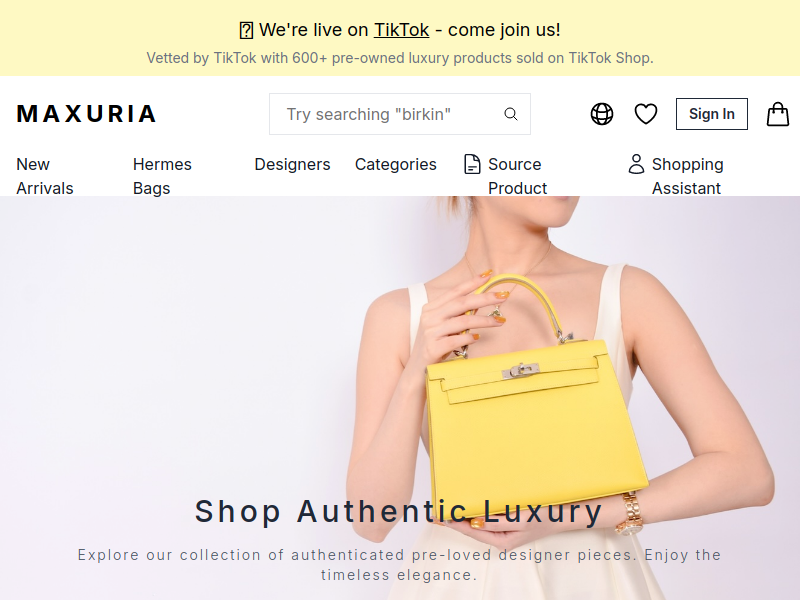Click the Sign In button
The width and height of the screenshot is (800, 600).
[x=712, y=114]
